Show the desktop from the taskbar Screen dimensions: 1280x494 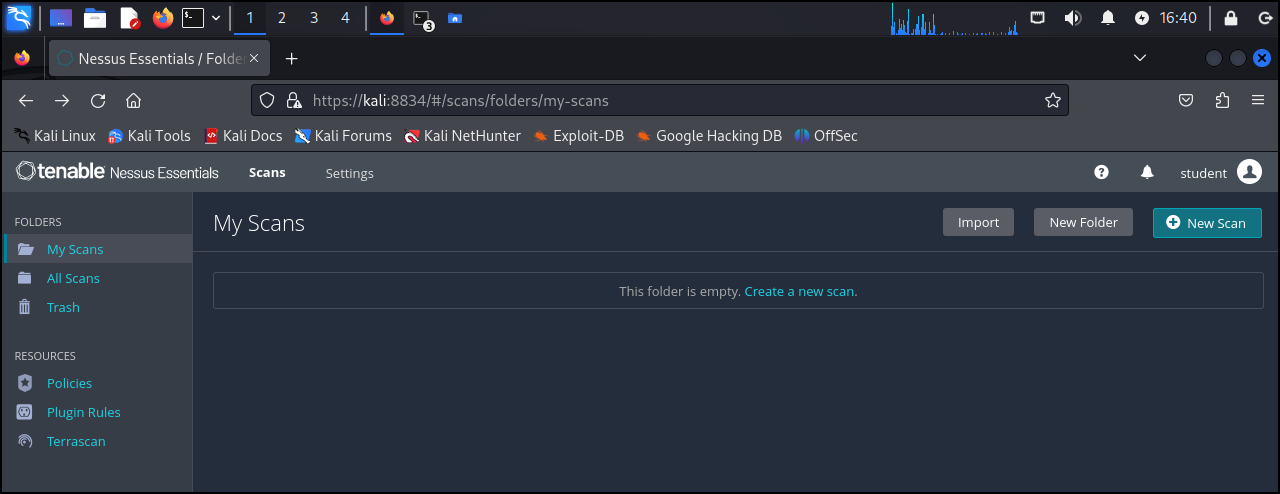click(x=61, y=17)
